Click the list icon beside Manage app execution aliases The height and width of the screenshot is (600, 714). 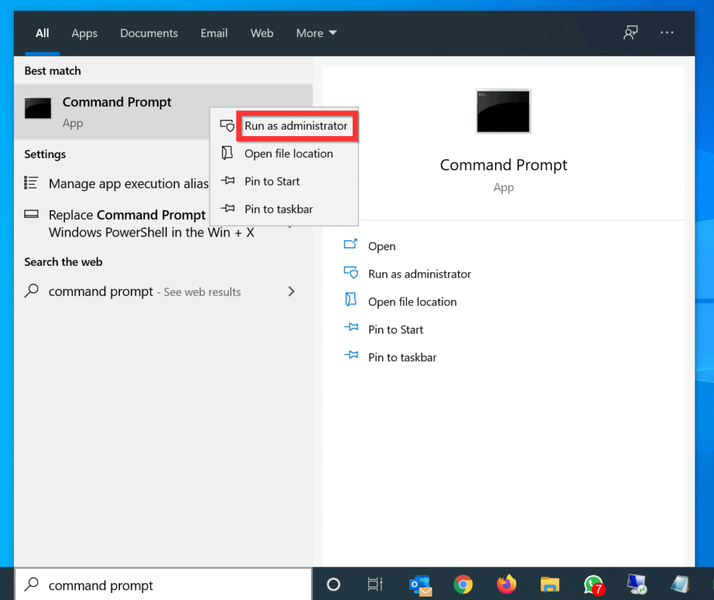[31, 183]
